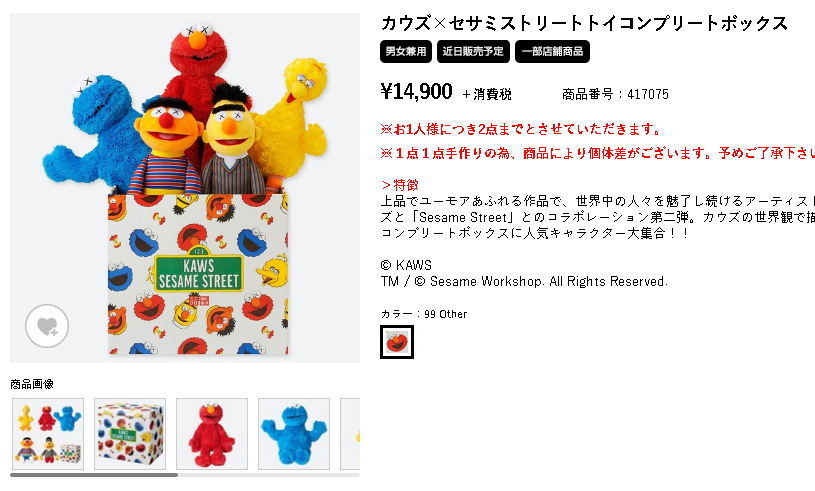This screenshot has height=491, width=815.
Task: View the printed box thumbnail image
Action: point(130,434)
